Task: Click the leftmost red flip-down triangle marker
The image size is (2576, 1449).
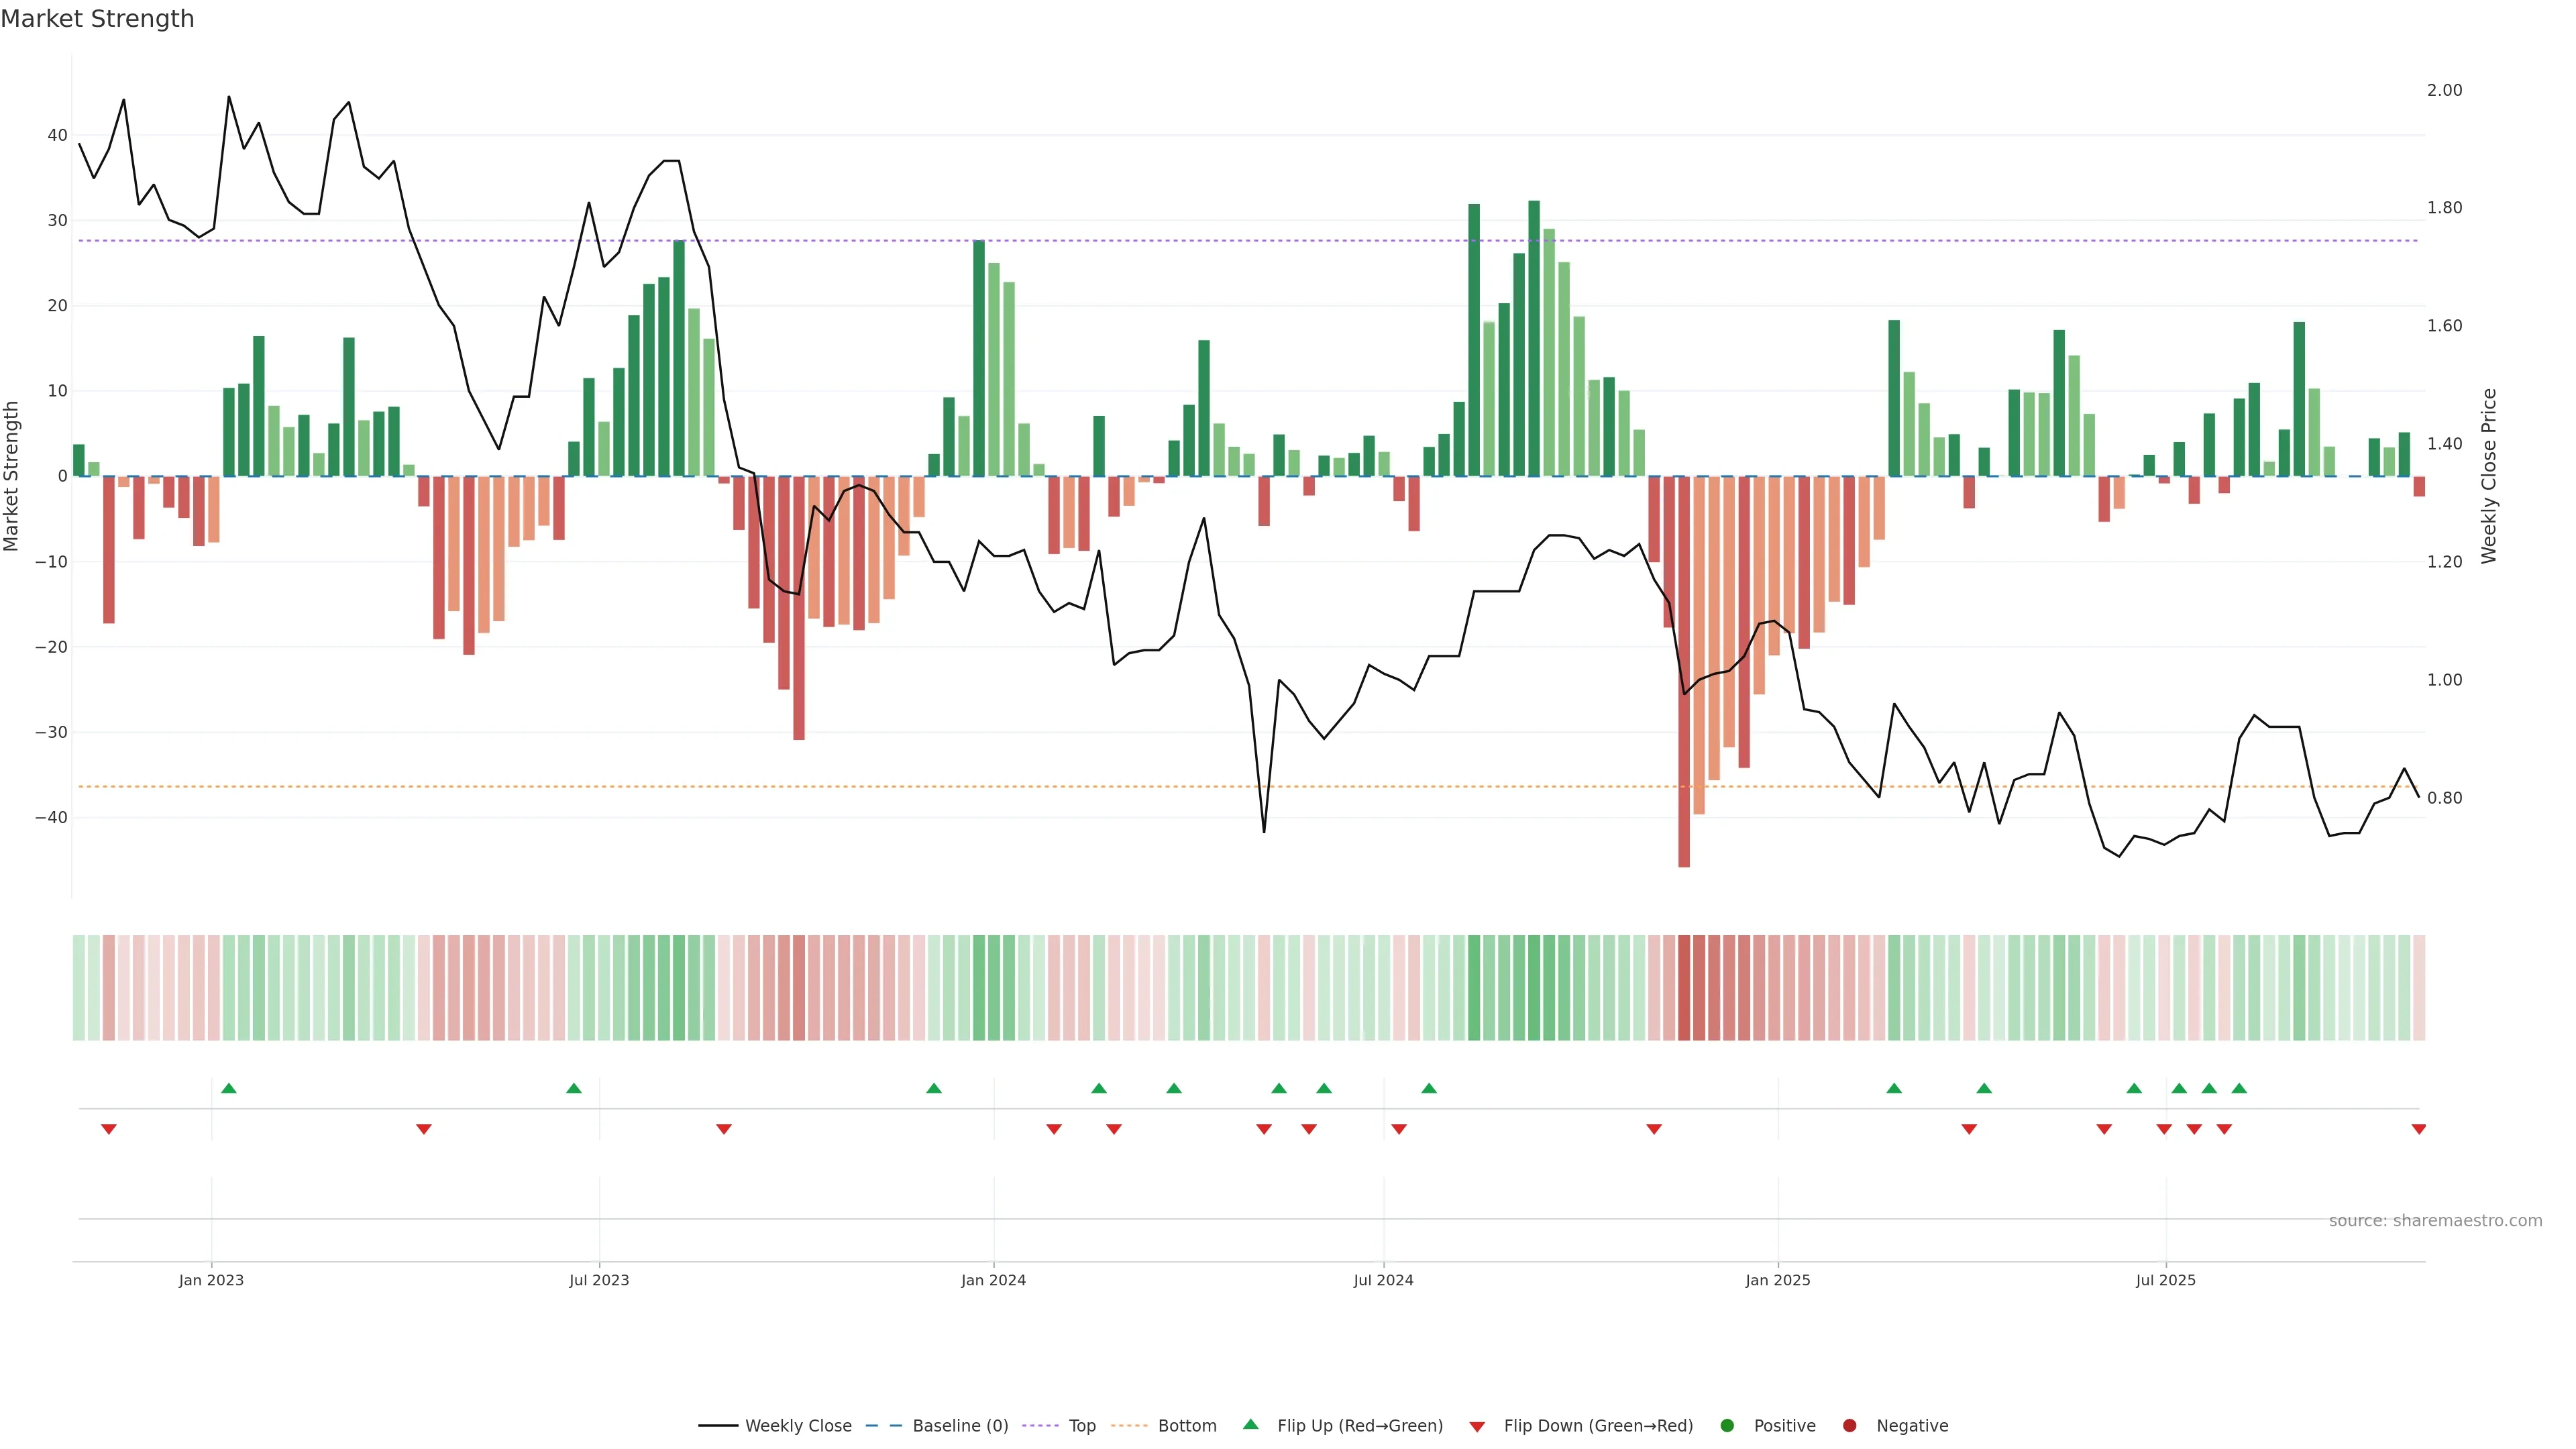Action: (x=109, y=1129)
